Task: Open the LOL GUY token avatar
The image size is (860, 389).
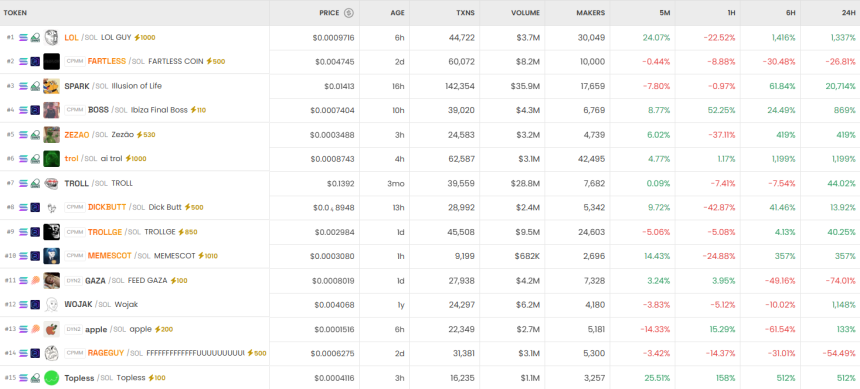Action: click(x=52, y=37)
